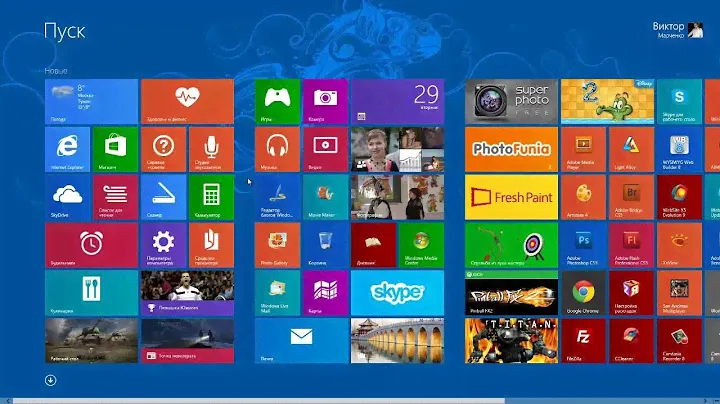Viewport: 720px width, 404px height.
Task: Open the Calendar tile showing 29
Action: 397,100
